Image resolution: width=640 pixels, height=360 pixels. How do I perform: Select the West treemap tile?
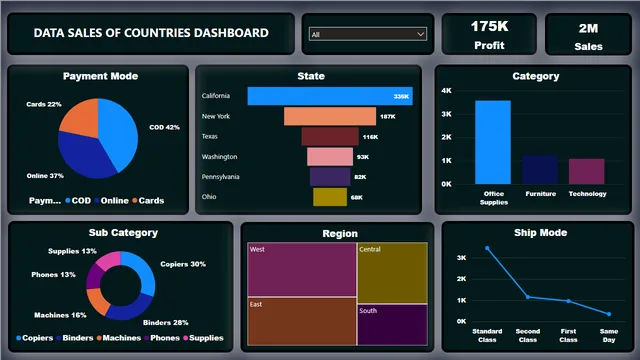point(302,269)
